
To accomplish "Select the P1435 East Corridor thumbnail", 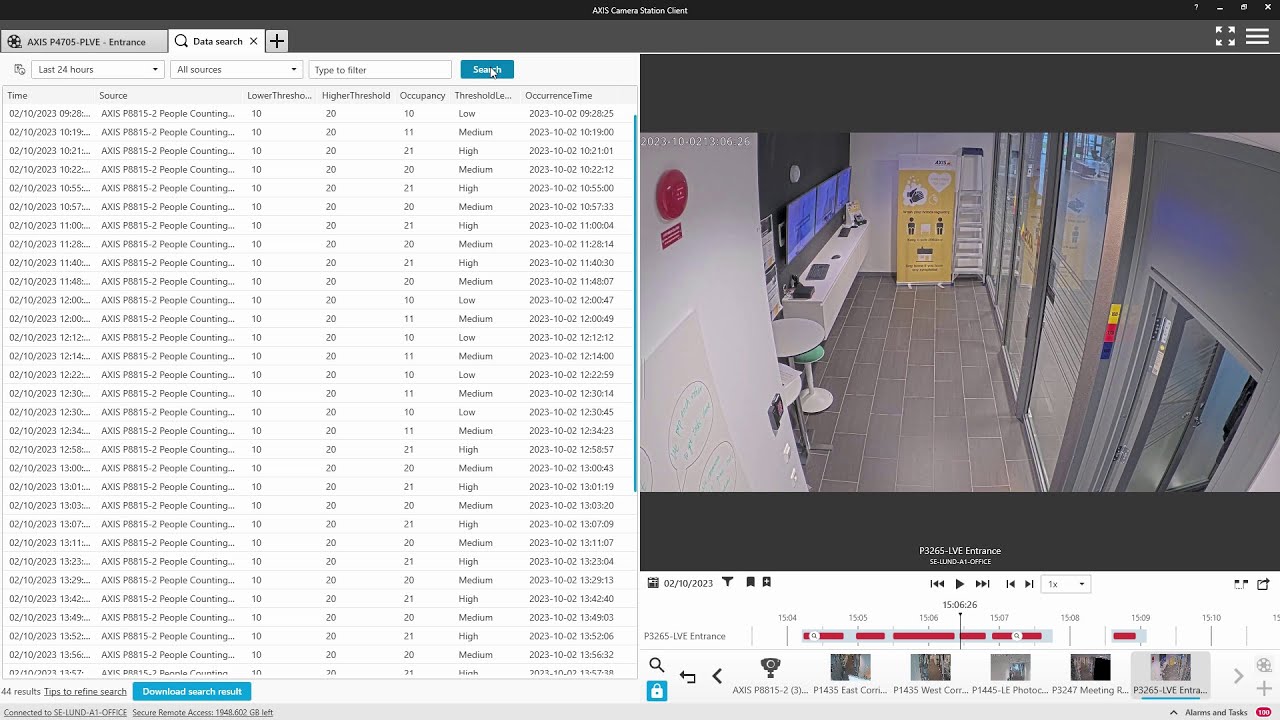I will click(850, 675).
